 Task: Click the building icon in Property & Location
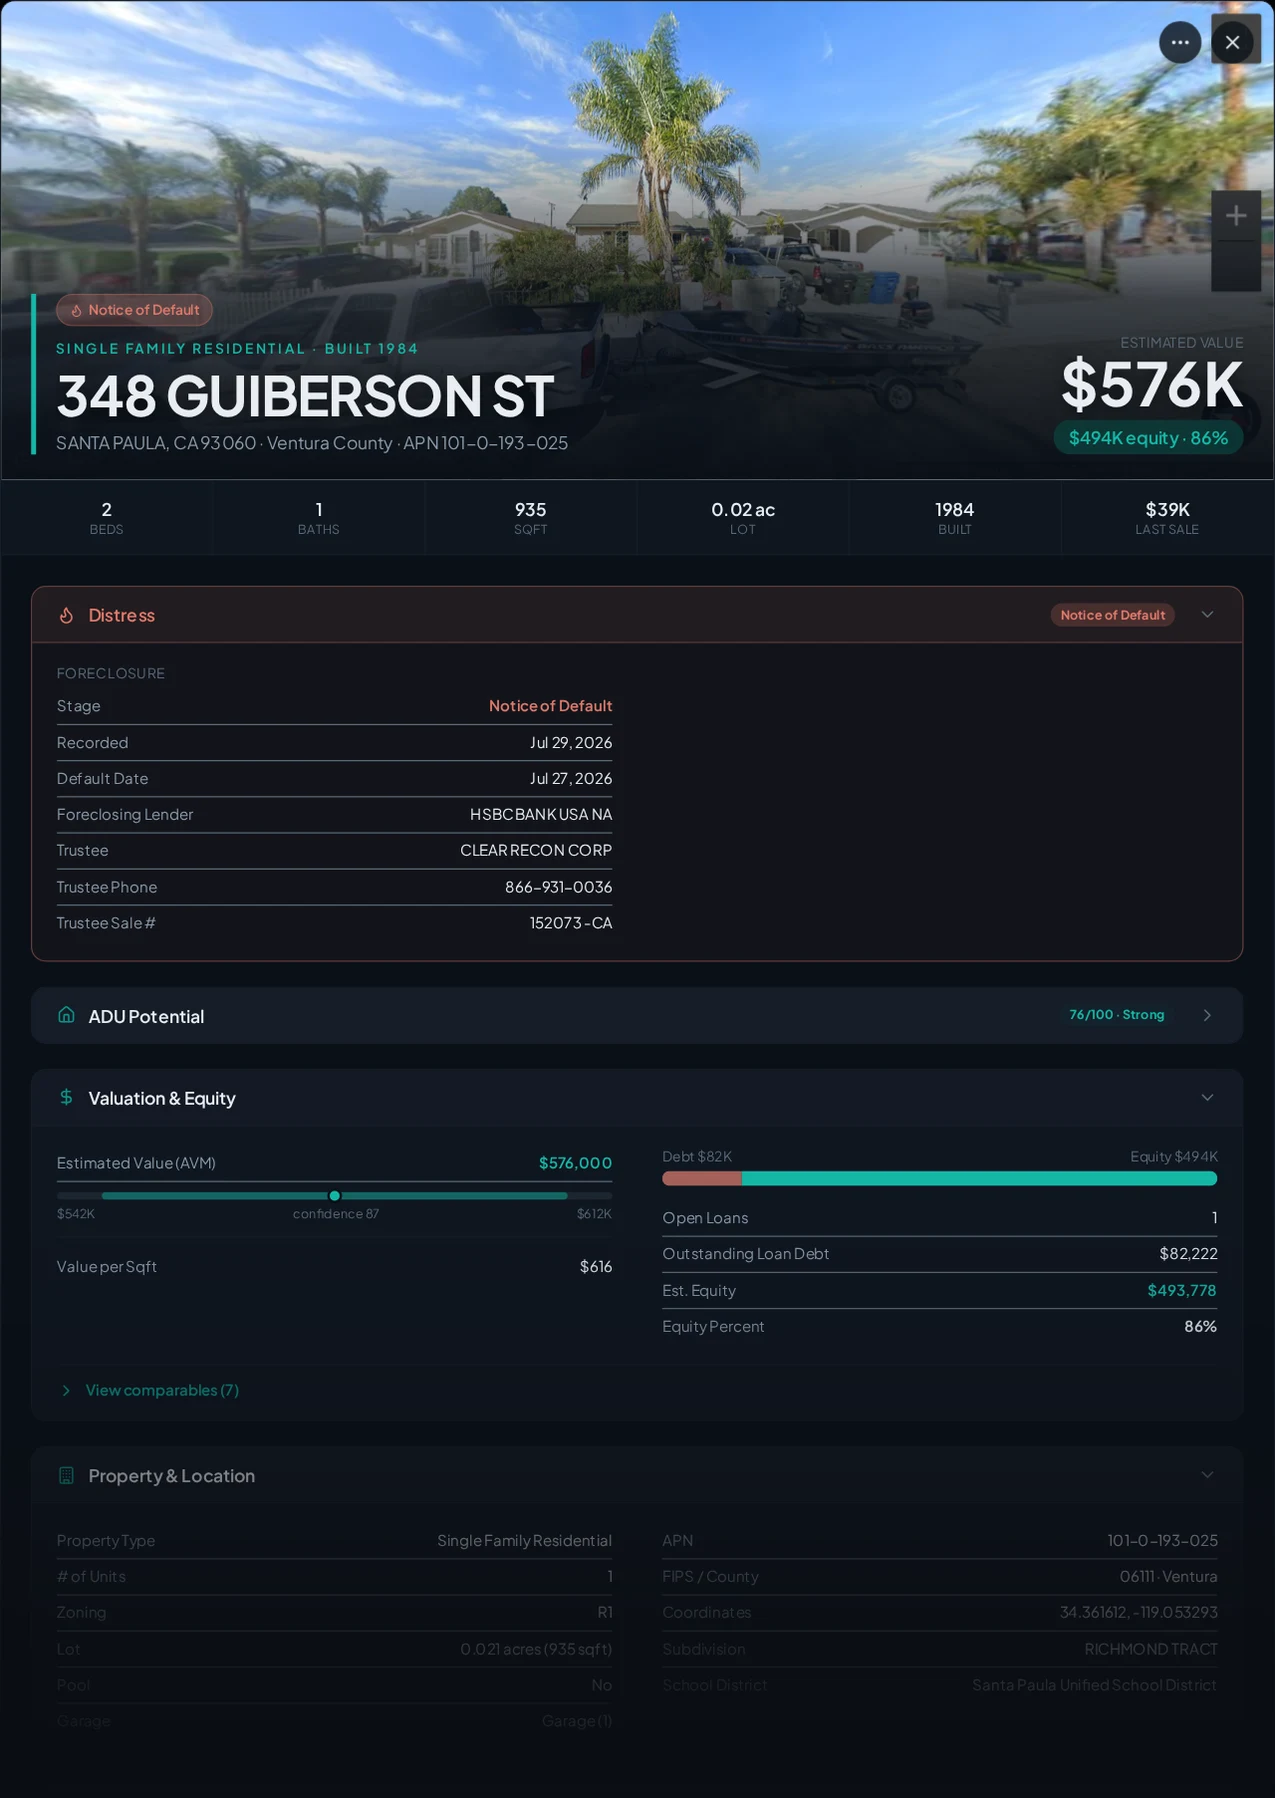tap(66, 1475)
